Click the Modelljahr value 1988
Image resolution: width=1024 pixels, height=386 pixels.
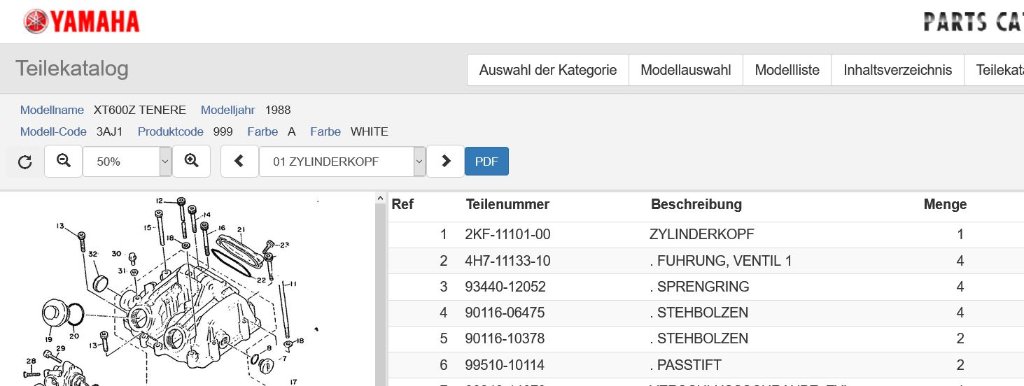278,110
